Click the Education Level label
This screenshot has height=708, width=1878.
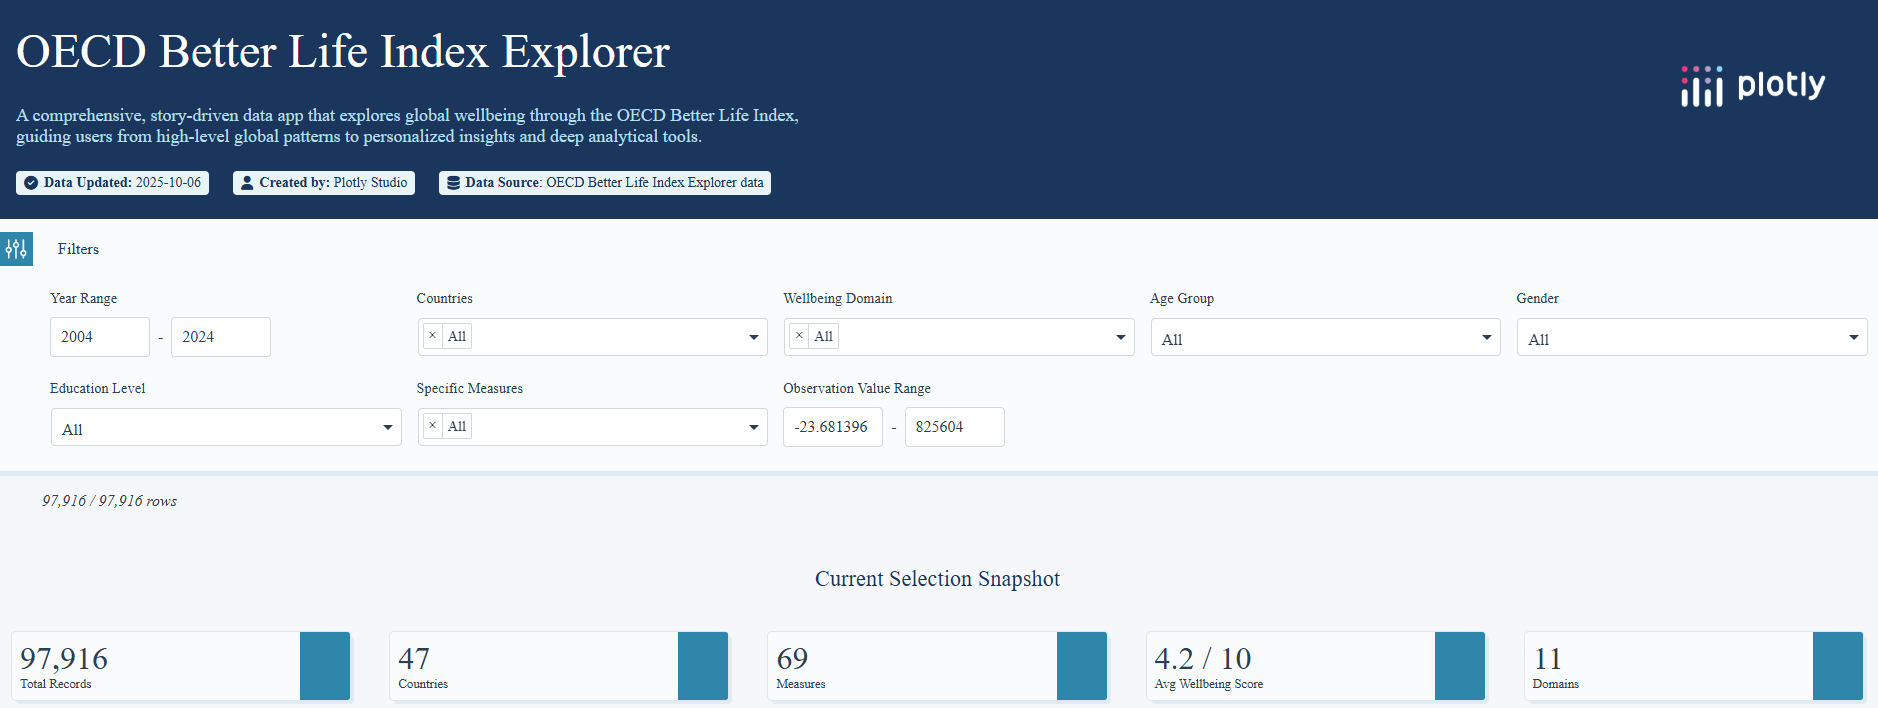98,388
